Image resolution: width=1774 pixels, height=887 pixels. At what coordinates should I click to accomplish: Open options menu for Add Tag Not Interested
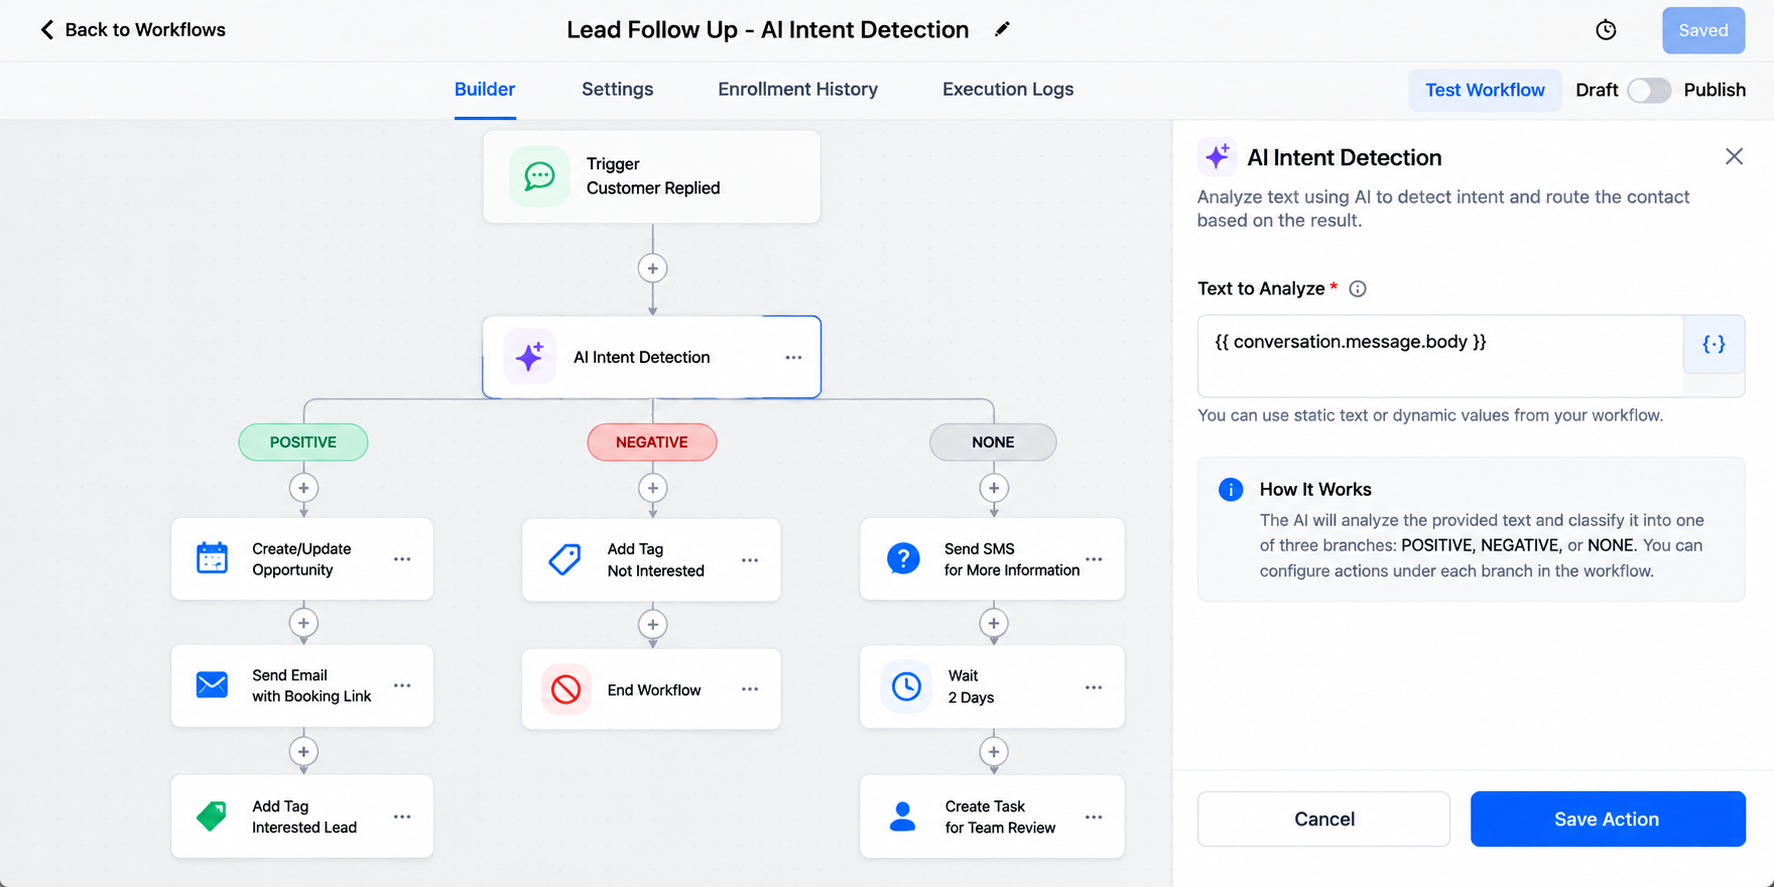pyautogui.click(x=750, y=560)
